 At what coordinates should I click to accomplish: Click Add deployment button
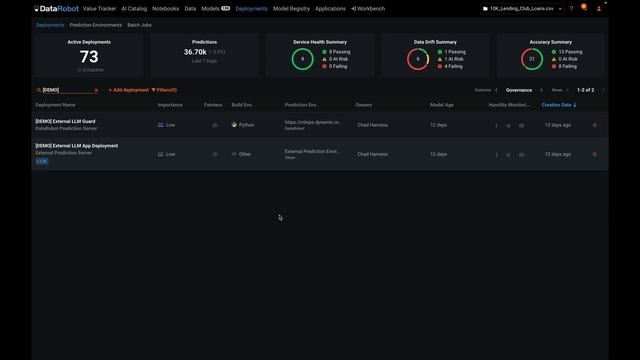point(129,90)
